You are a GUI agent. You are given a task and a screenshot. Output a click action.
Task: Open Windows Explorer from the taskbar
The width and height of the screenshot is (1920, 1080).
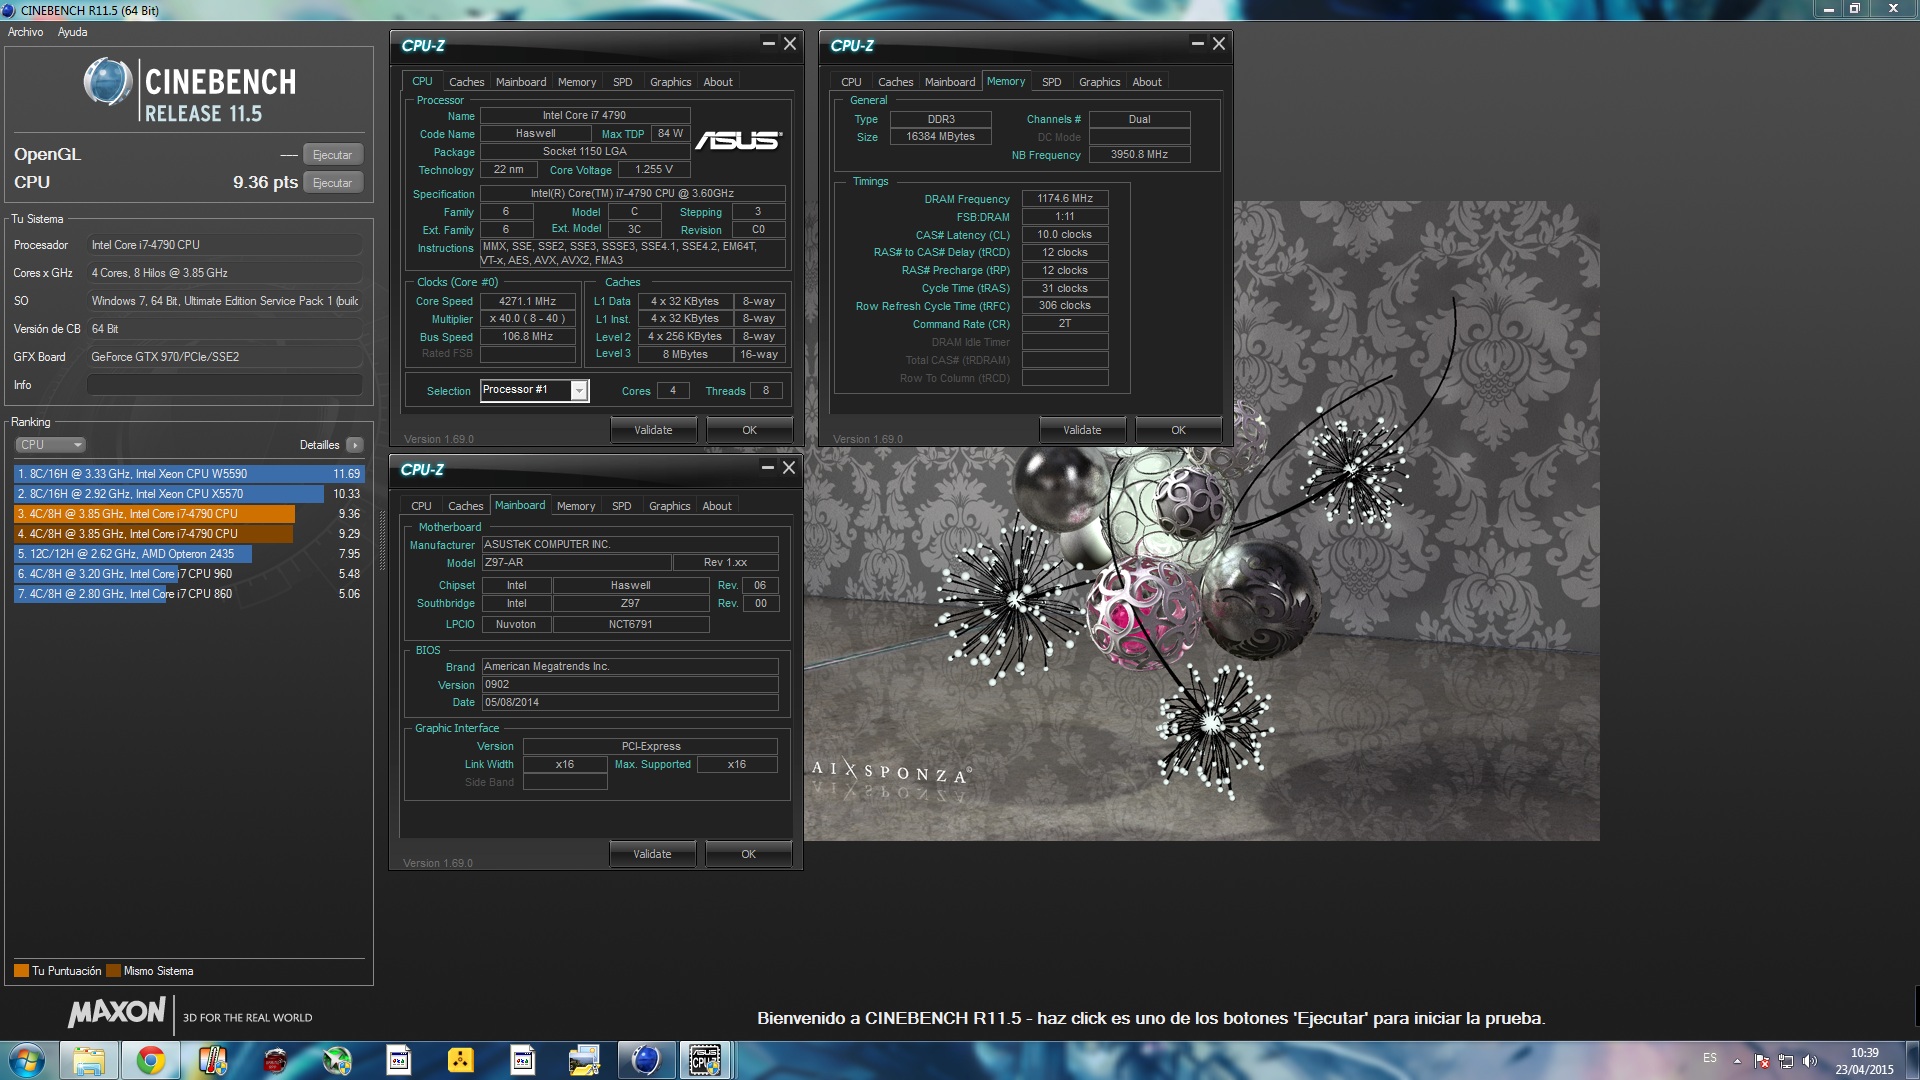pyautogui.click(x=88, y=1060)
